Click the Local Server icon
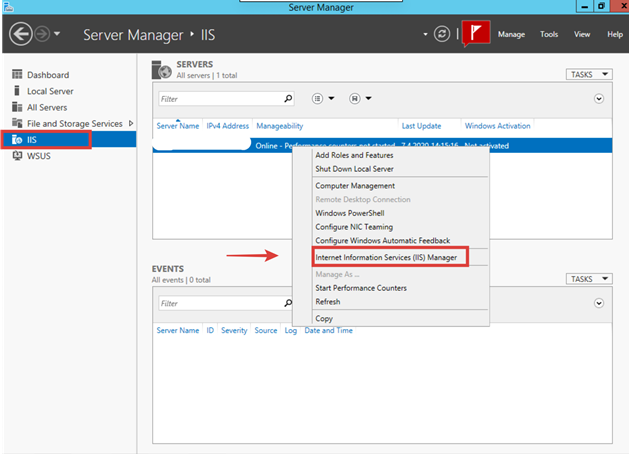Viewport: 629px width, 454px height. pos(17,91)
